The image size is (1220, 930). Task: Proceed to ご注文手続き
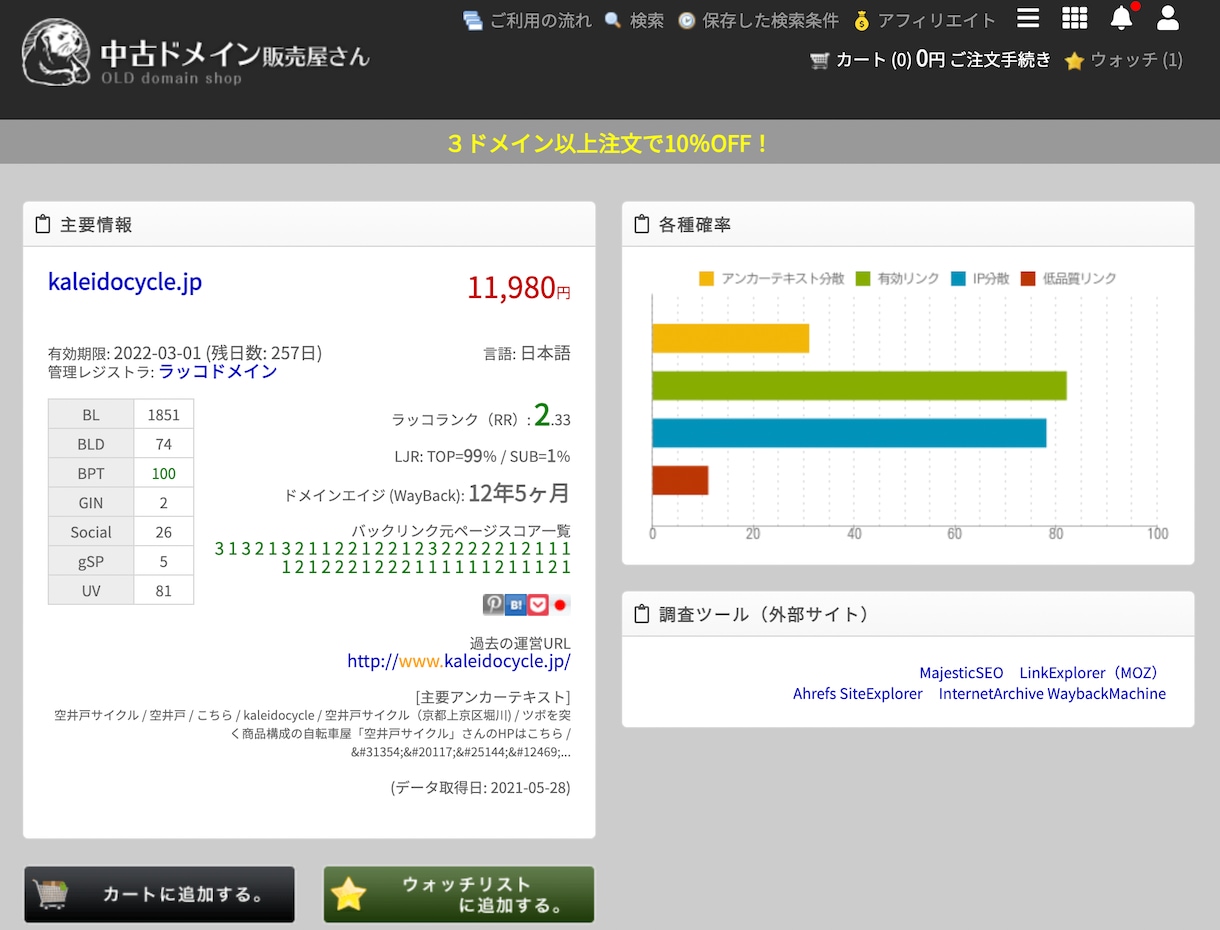(1000, 60)
